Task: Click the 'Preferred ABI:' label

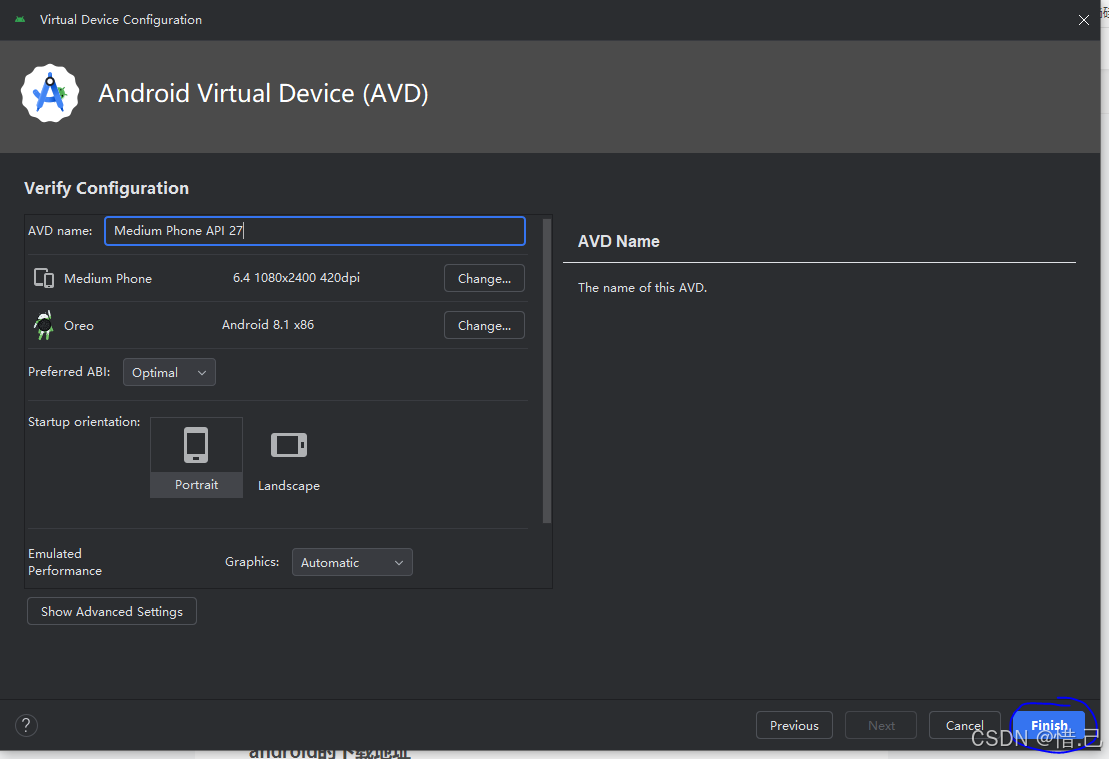Action: [x=69, y=371]
